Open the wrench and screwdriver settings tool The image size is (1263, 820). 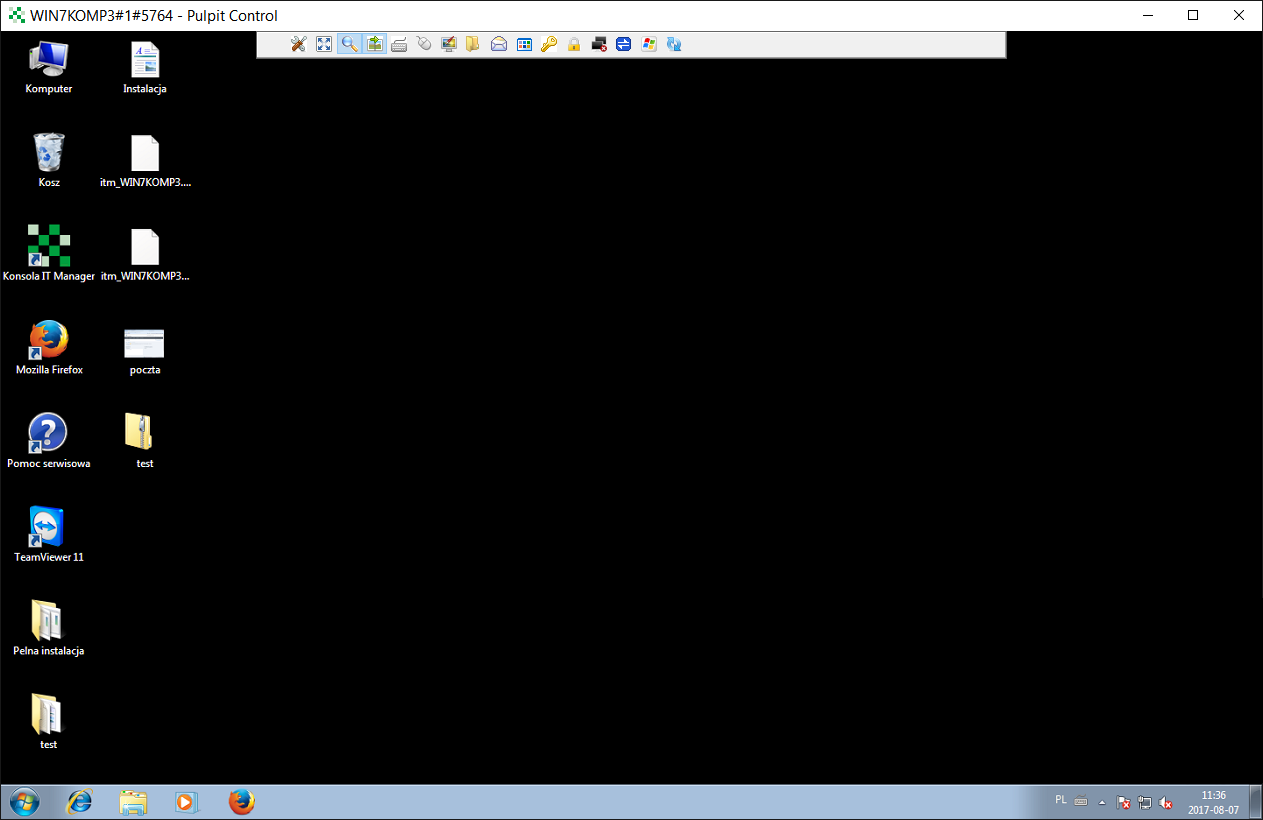[298, 44]
